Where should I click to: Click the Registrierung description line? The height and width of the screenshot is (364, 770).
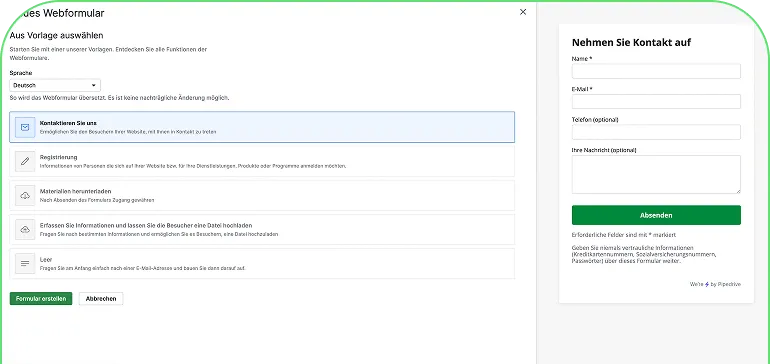coord(193,166)
